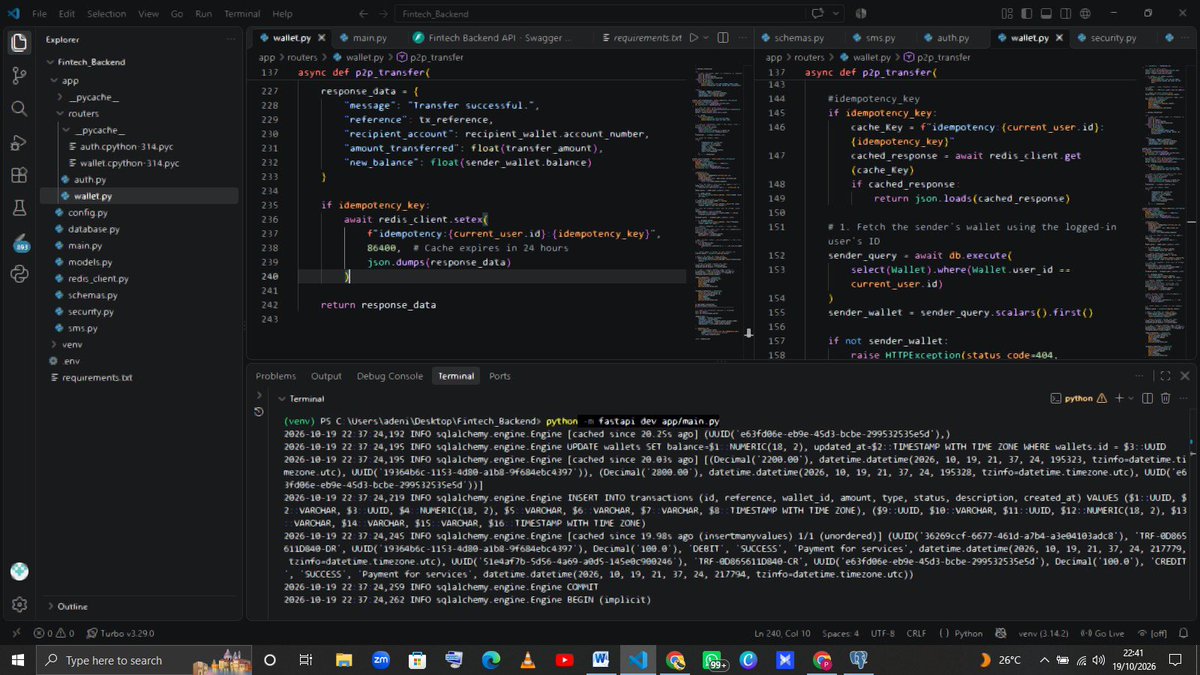Screen dimensions: 1200x675
Task: Open the Run file dropdown arrow
Action: click(708, 37)
